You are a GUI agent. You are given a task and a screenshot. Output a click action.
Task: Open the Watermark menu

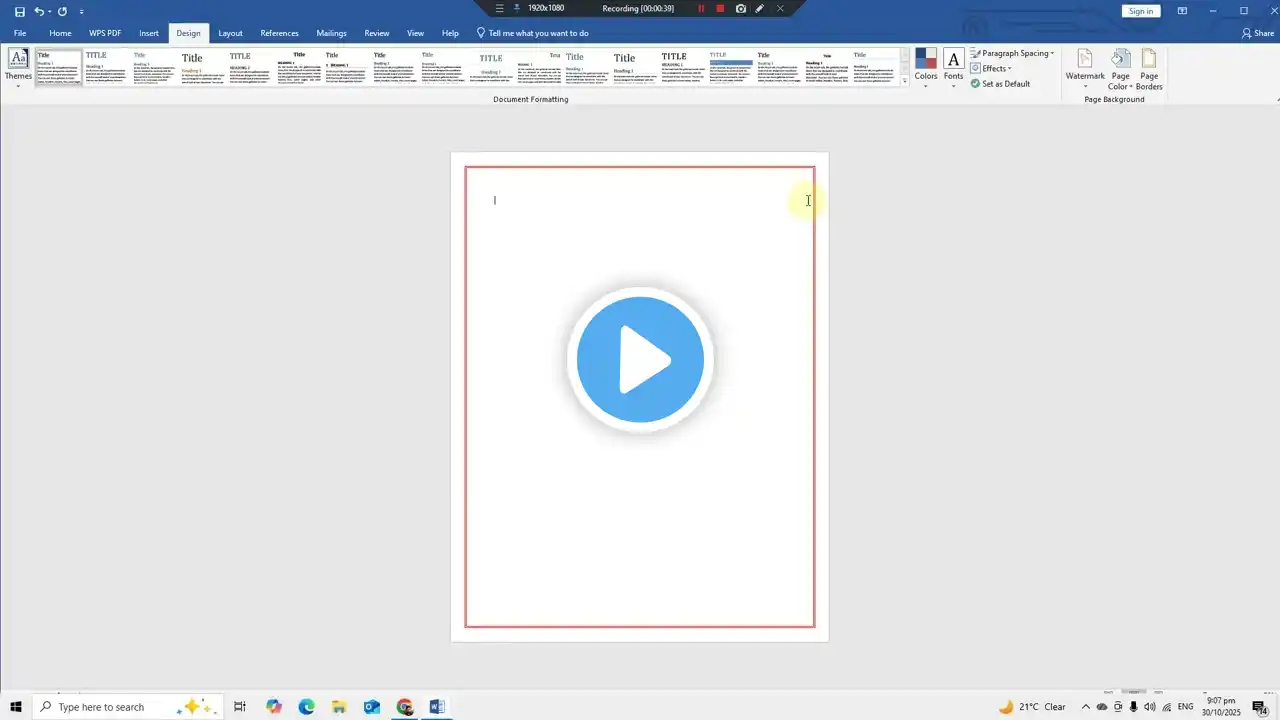pyautogui.click(x=1085, y=68)
